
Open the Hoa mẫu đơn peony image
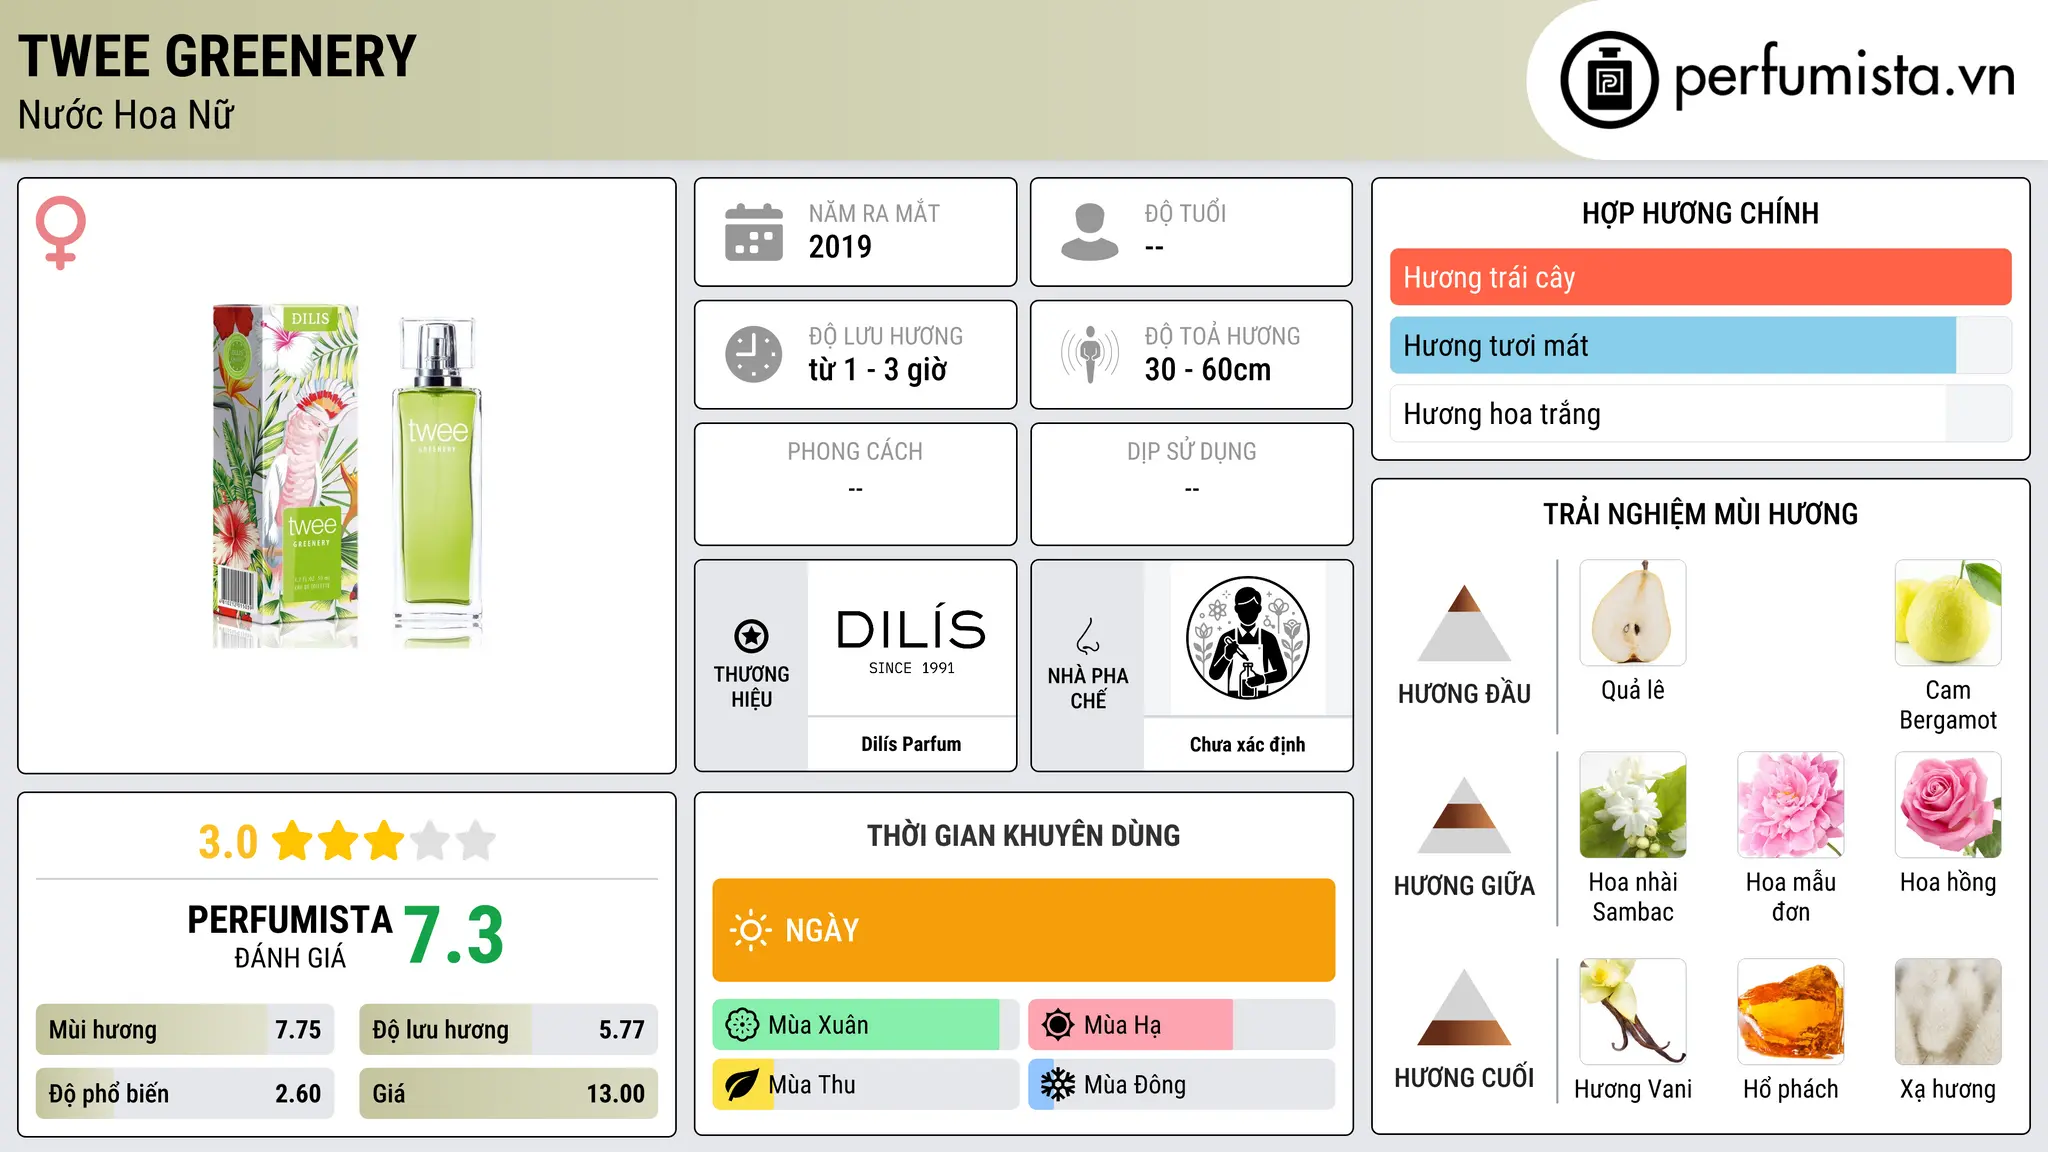click(x=1791, y=805)
